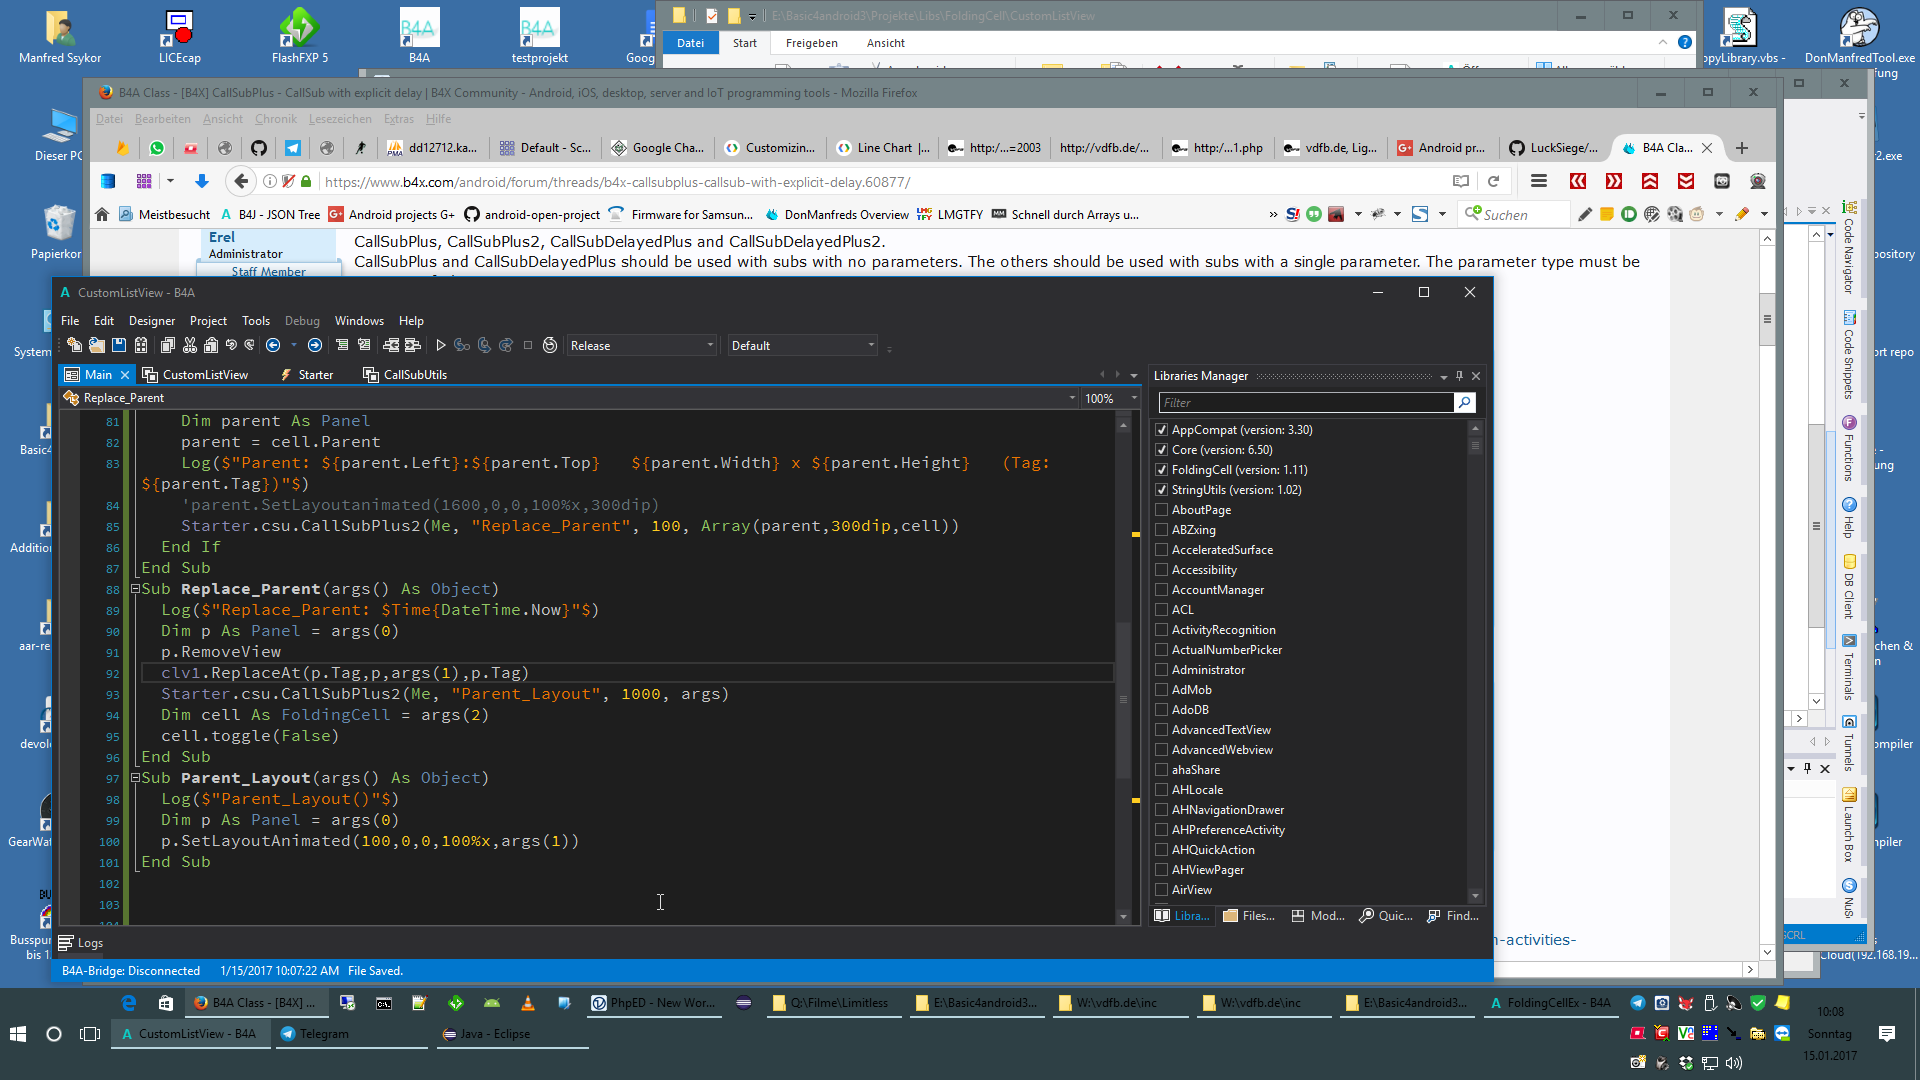
Task: Switch to the CallSubUtils tab
Action: tap(406, 375)
